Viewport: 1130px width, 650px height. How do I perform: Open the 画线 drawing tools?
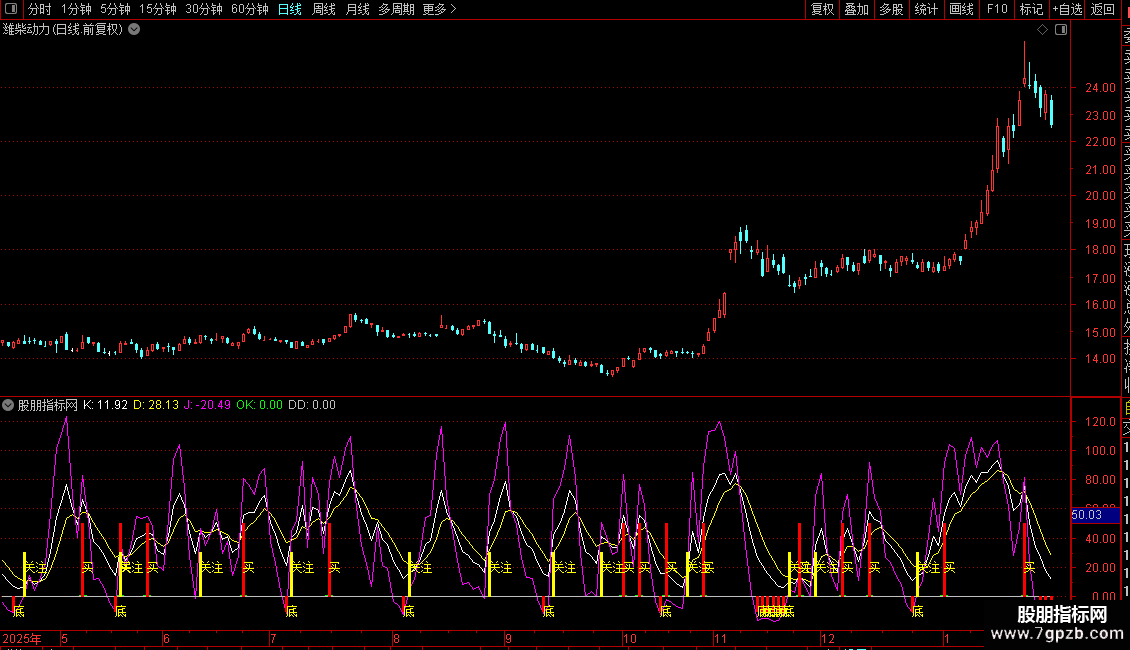(x=961, y=9)
